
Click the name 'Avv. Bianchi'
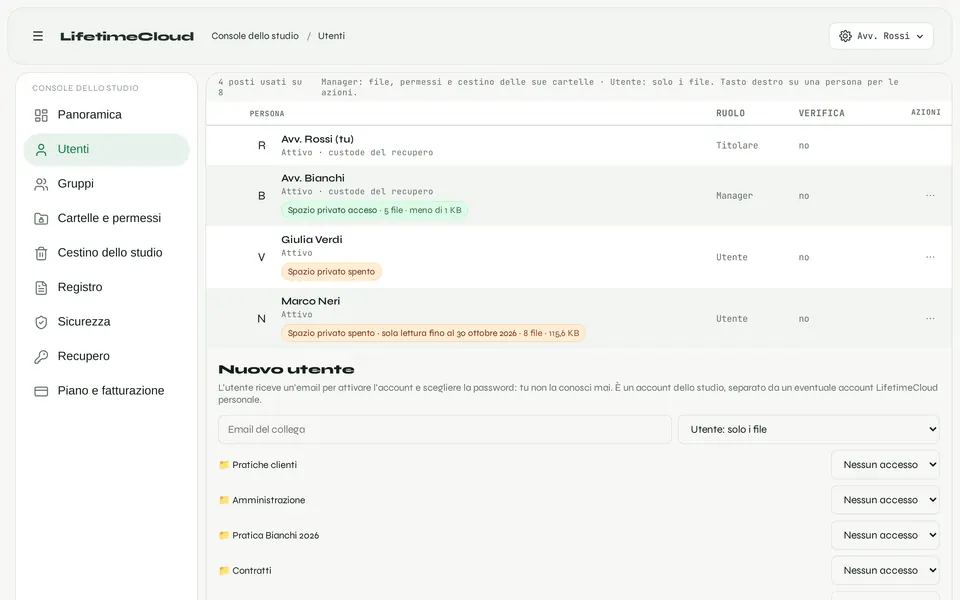tap(313, 178)
